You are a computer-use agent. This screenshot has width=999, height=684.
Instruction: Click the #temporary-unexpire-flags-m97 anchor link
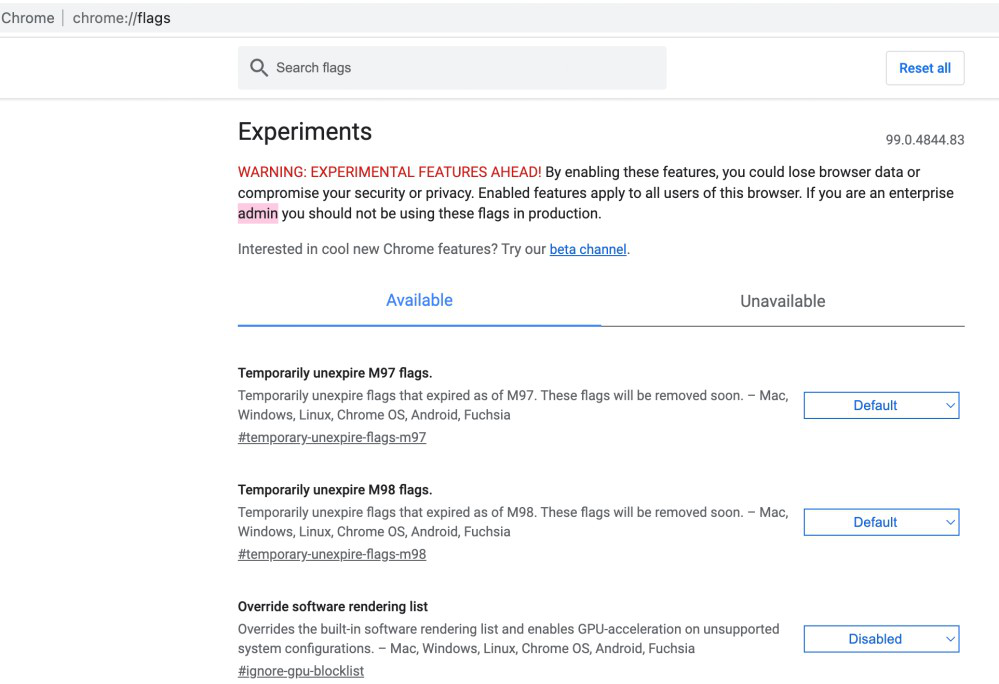pos(332,437)
